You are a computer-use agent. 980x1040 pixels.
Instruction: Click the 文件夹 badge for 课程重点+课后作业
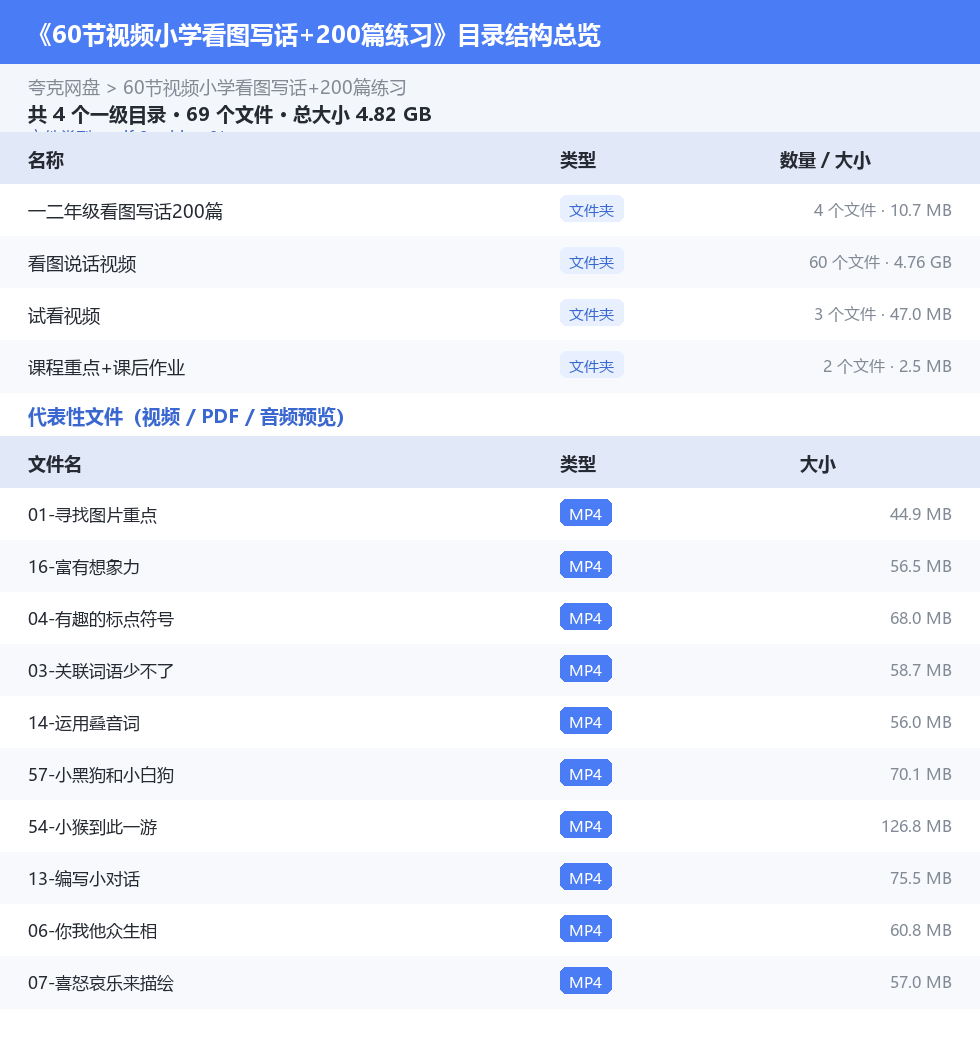pos(591,366)
